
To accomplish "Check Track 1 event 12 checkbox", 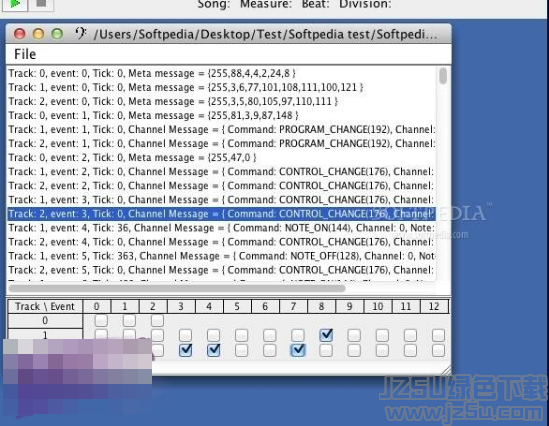I will 438,335.
